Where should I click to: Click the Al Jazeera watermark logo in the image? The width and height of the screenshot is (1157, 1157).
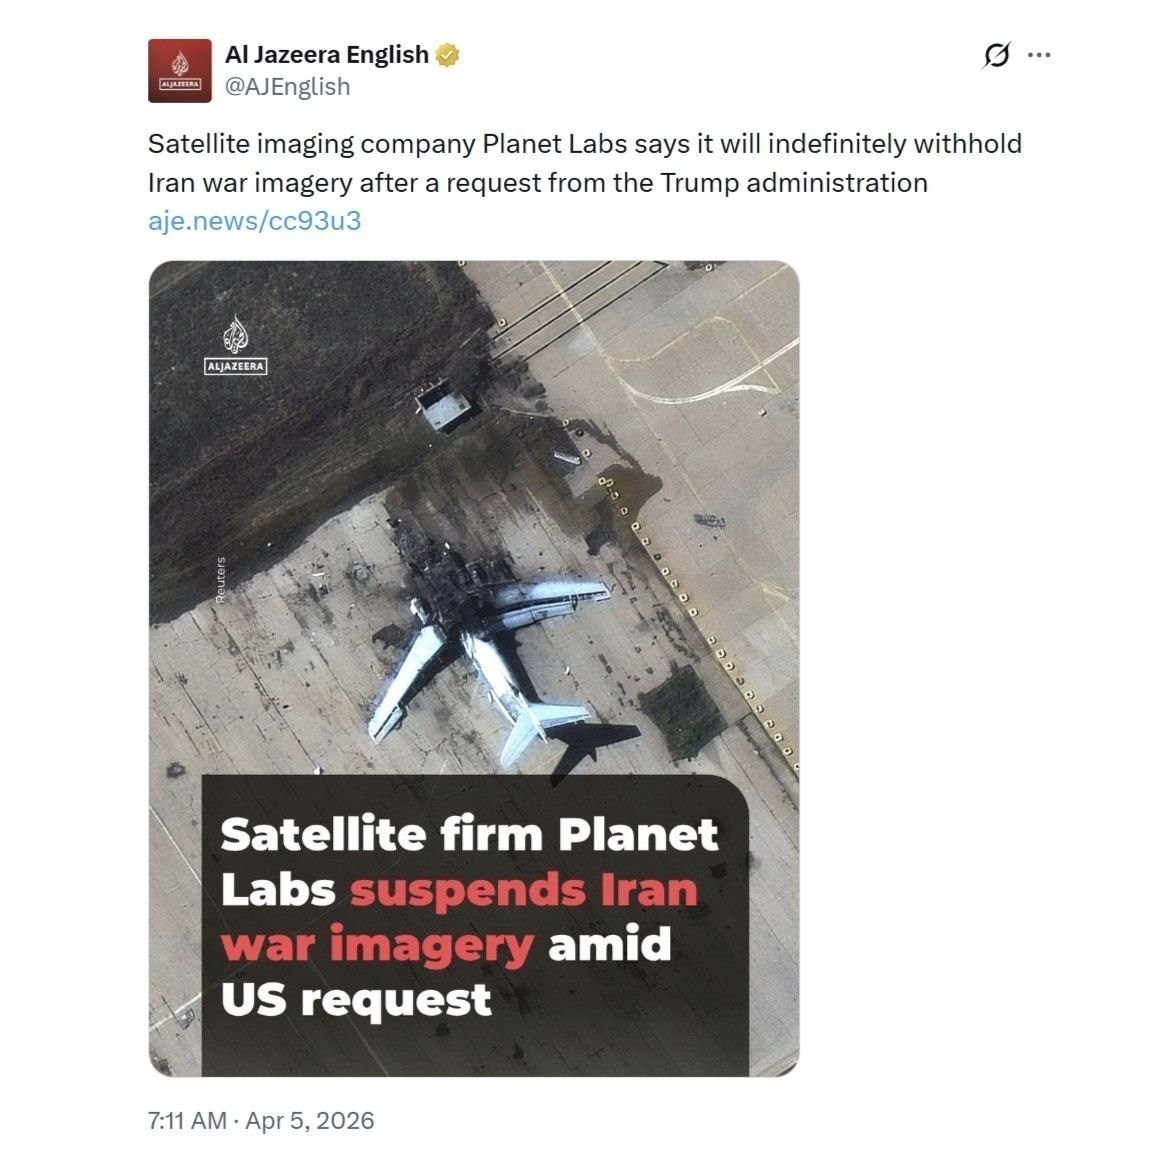[236, 345]
